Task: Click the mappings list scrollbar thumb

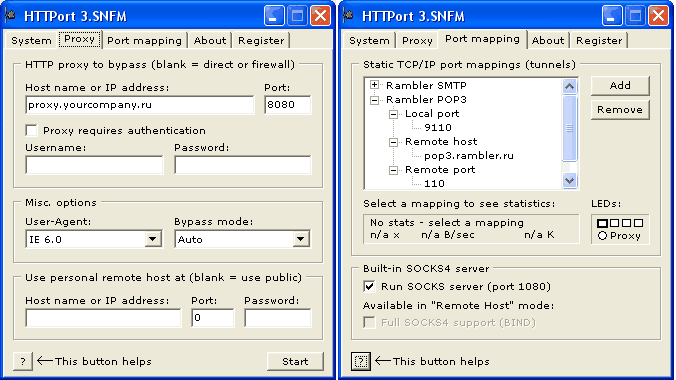Action: (569, 128)
